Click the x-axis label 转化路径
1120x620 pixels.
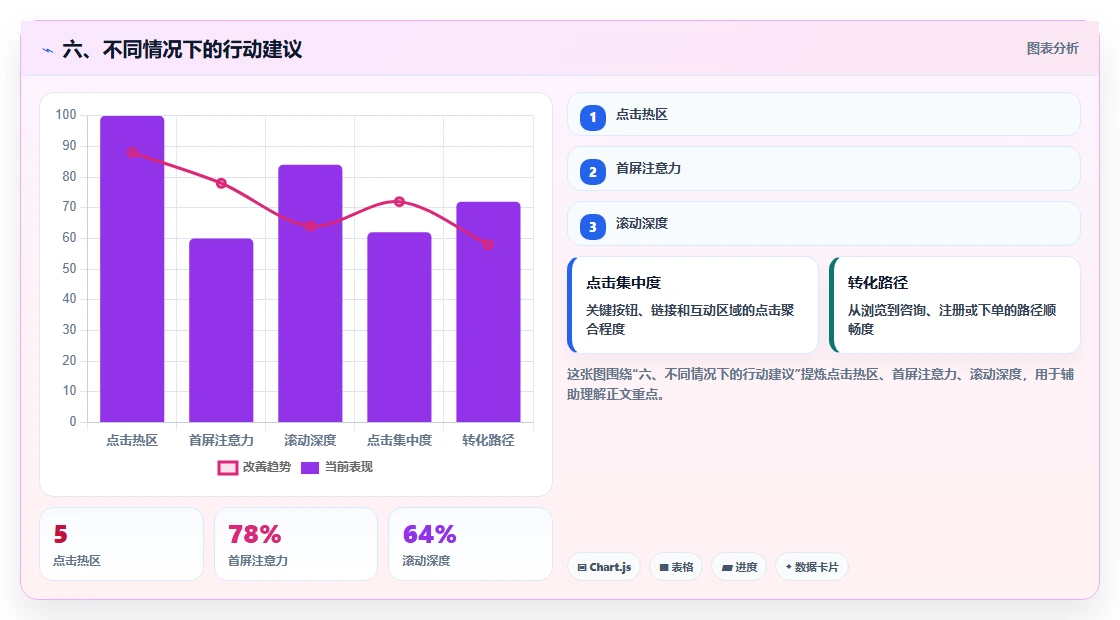tap(489, 441)
